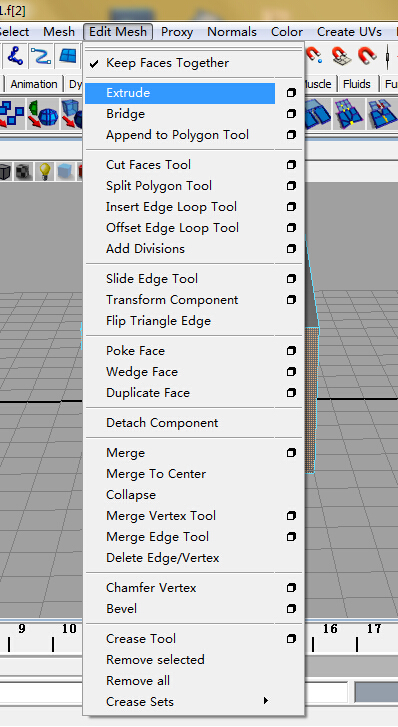Click frame 10 on the time slider
Viewport: 398px width, 727px height.
pyautogui.click(x=69, y=629)
